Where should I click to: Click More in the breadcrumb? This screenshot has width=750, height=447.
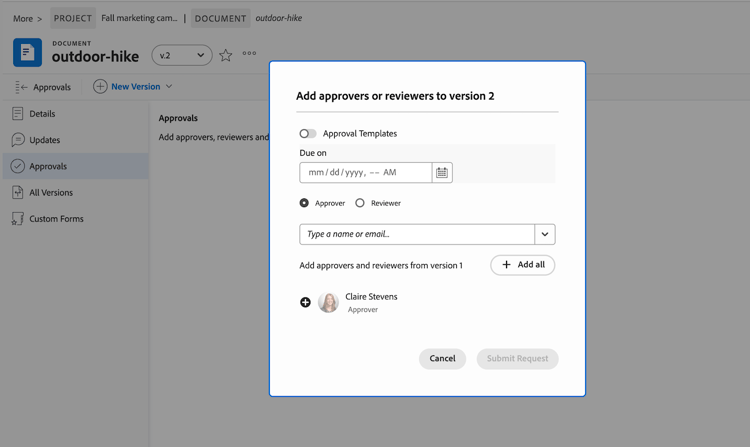[22, 18]
